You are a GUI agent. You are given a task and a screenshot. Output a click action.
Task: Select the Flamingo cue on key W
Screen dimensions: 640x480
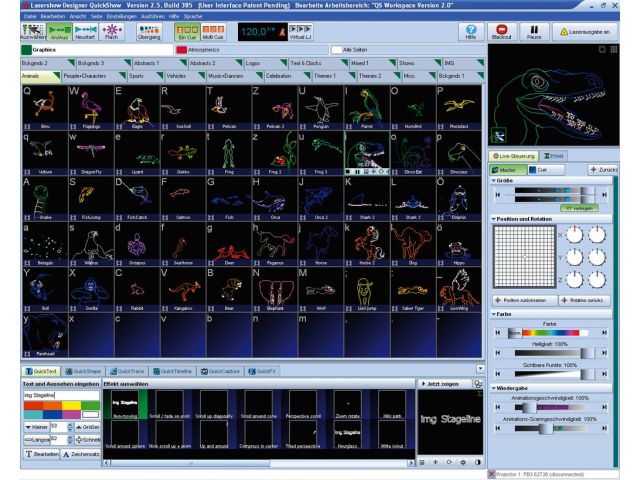click(91, 107)
